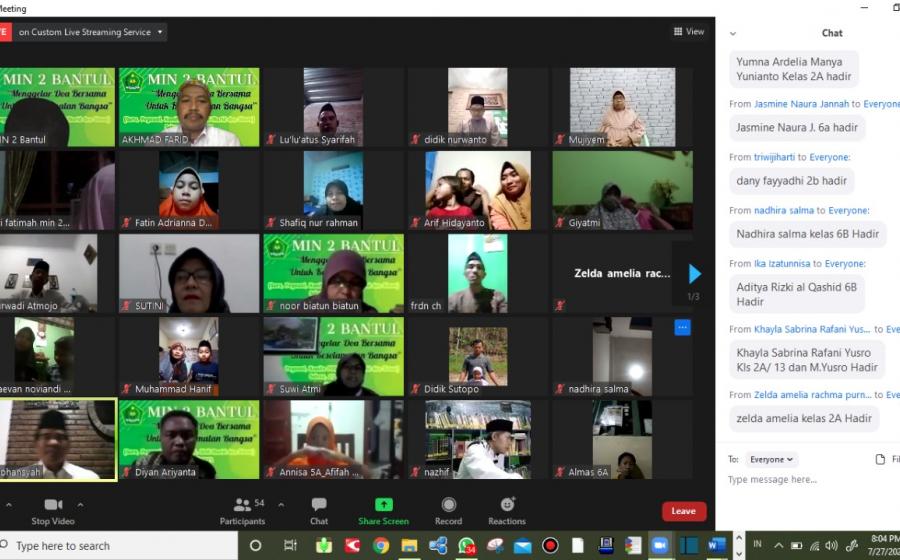Click the blue more options button on nadhira salma
Viewport: 900px width, 560px height.
coord(682,327)
